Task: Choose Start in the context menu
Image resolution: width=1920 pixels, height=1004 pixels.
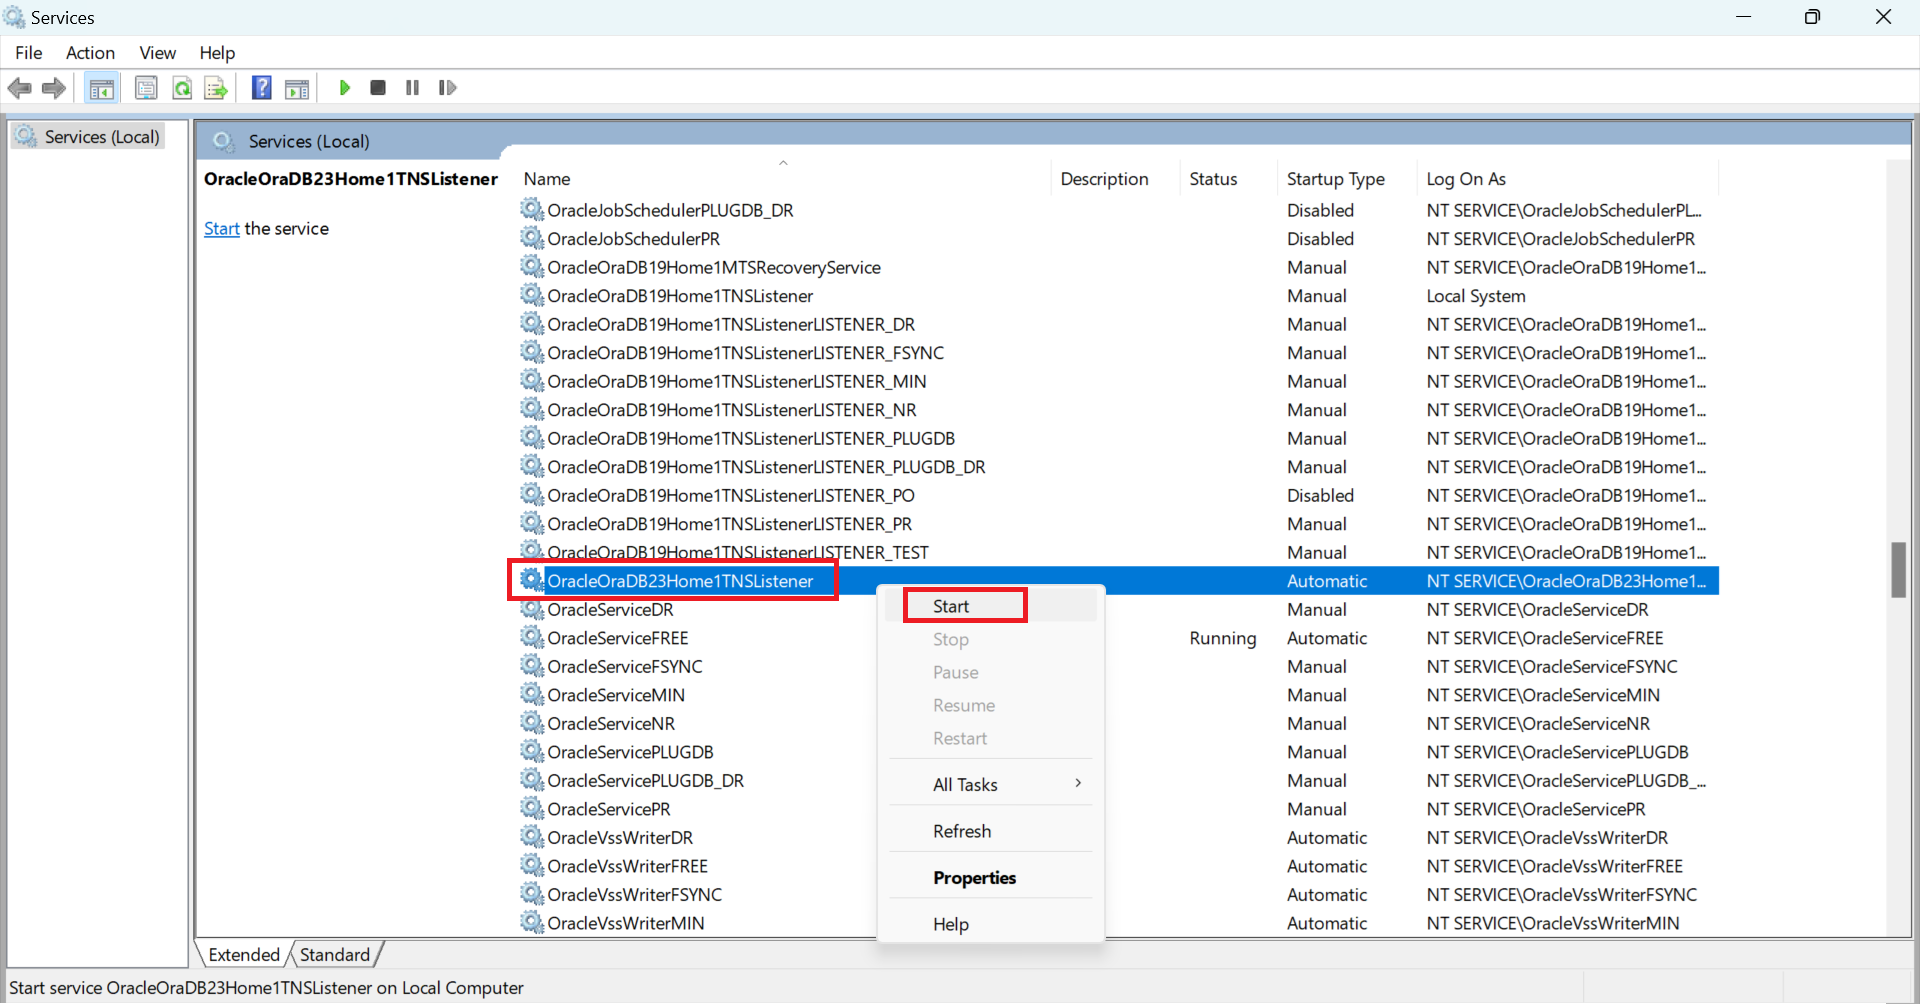Action: 990,606
